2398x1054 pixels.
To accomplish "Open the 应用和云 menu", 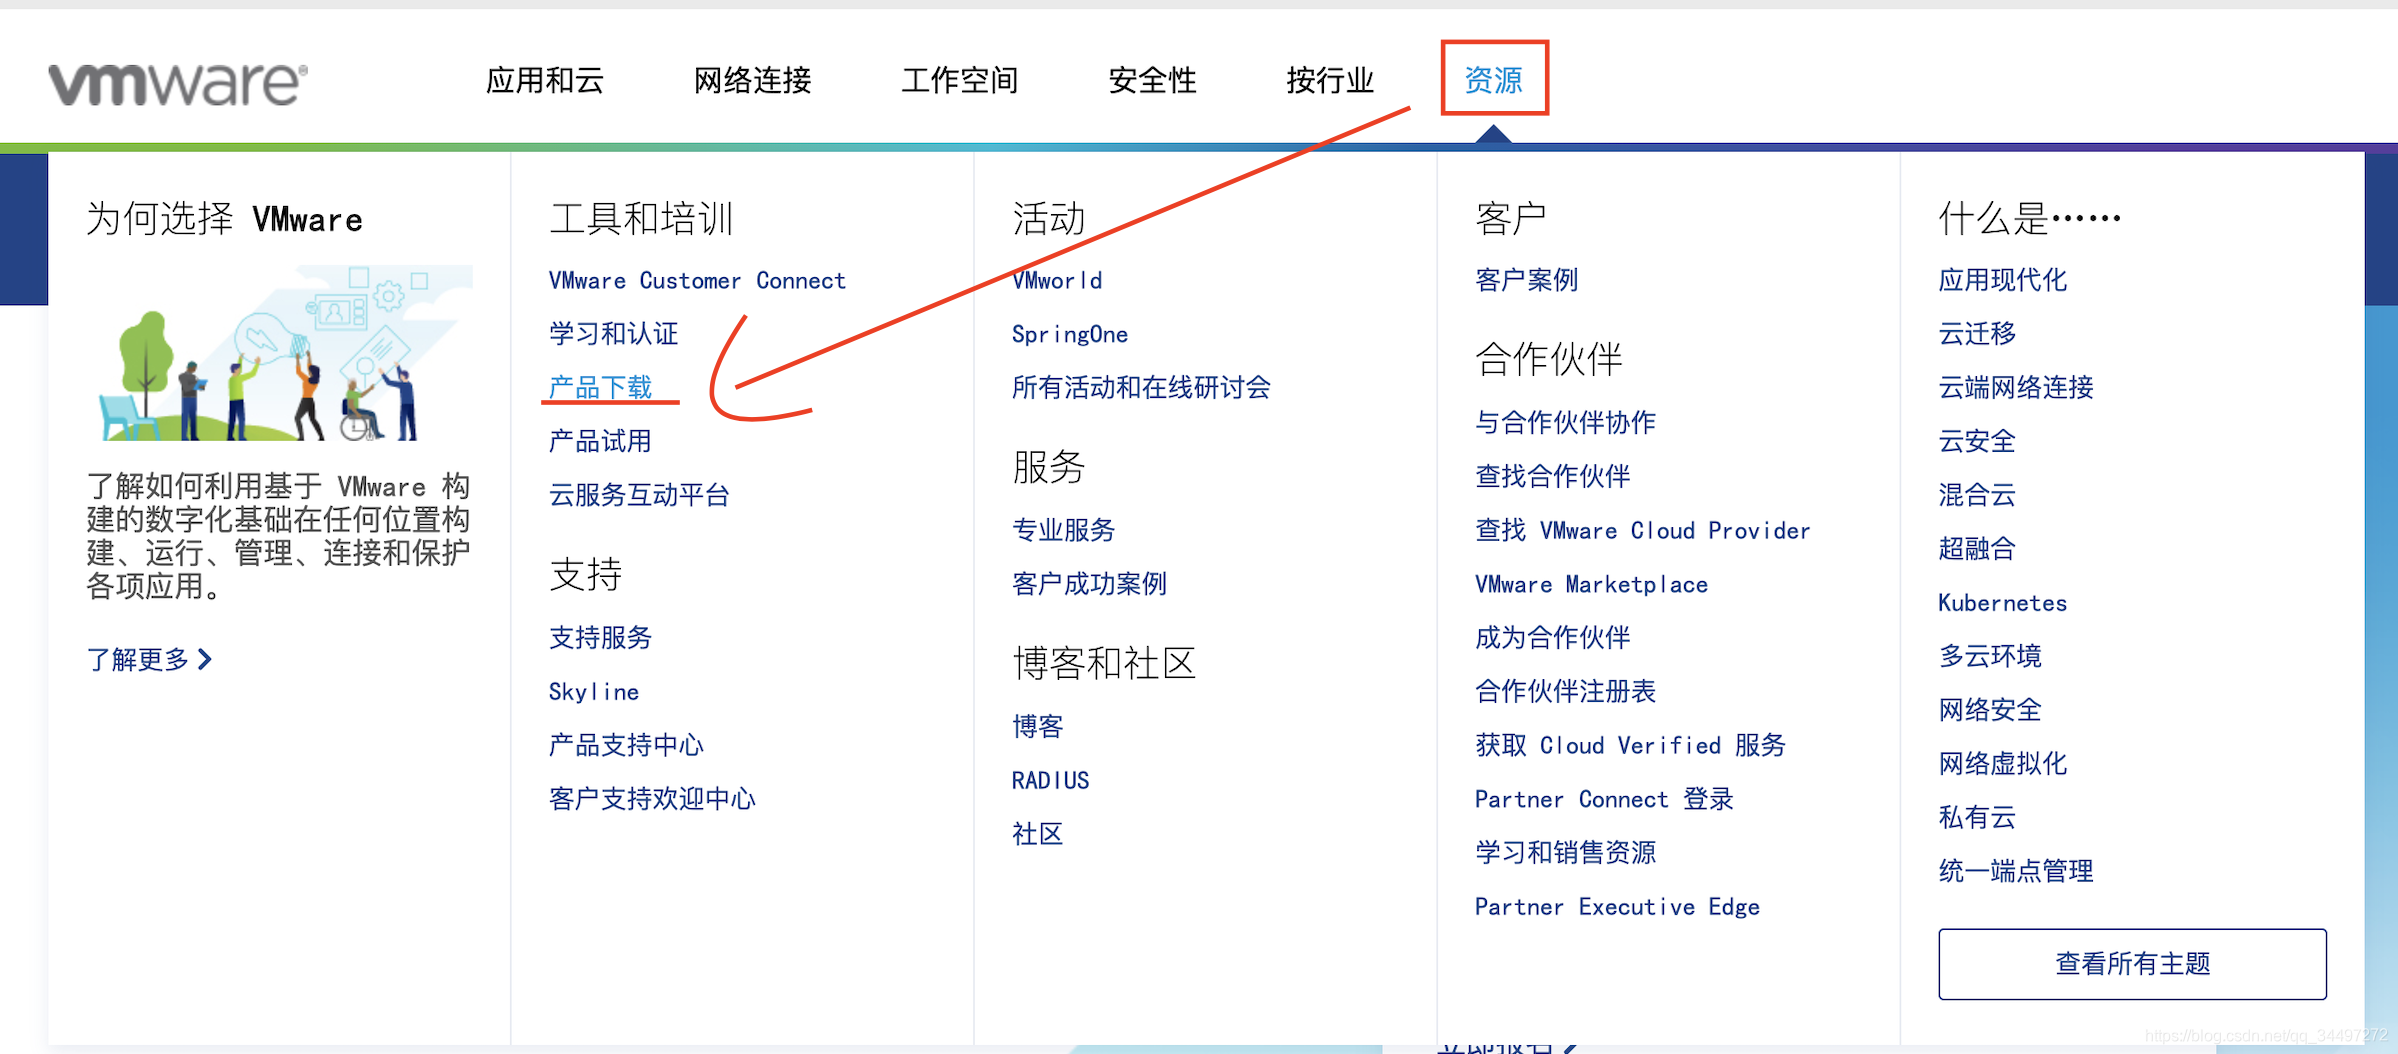I will 545,80.
